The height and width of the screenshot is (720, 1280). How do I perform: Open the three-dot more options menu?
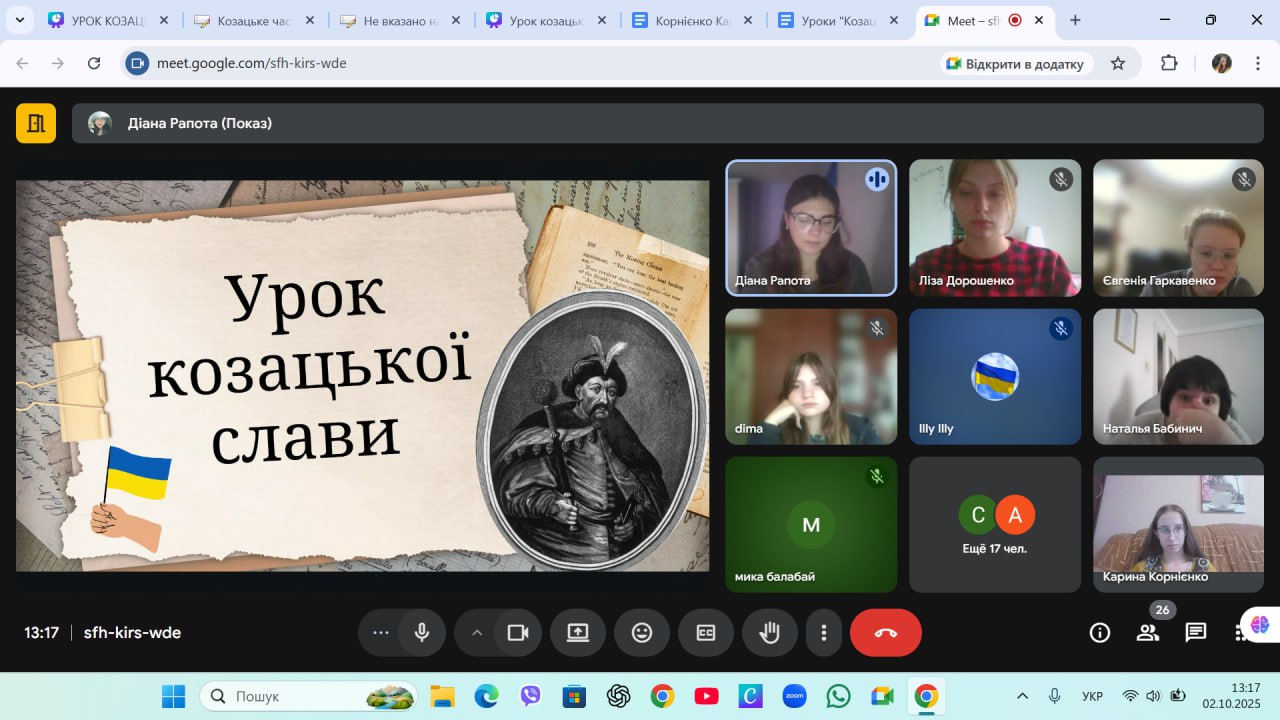[x=824, y=633]
